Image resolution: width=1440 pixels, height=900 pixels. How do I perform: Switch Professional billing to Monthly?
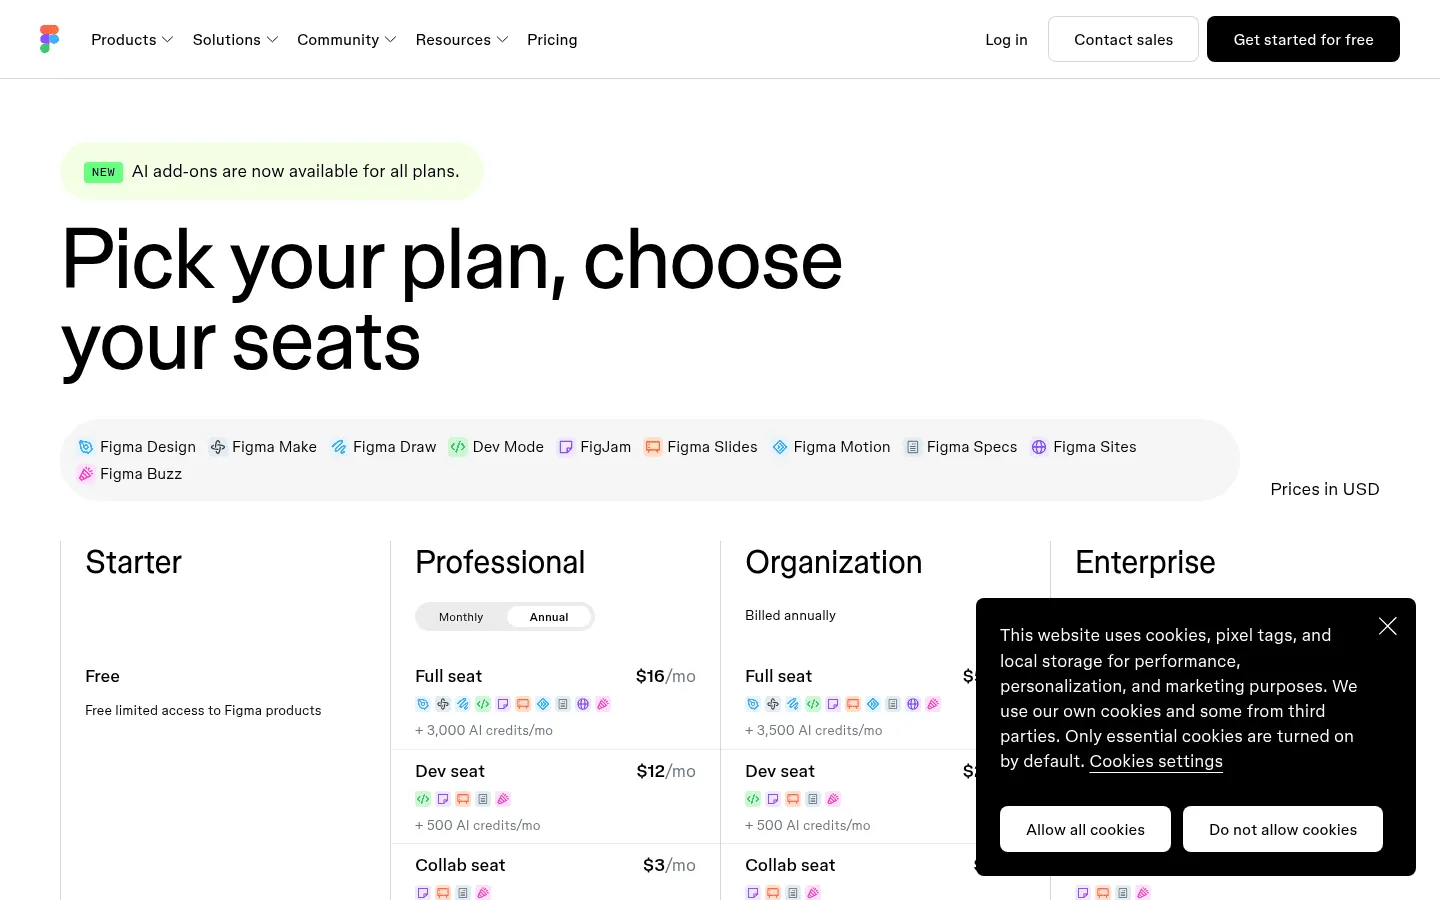tap(461, 617)
